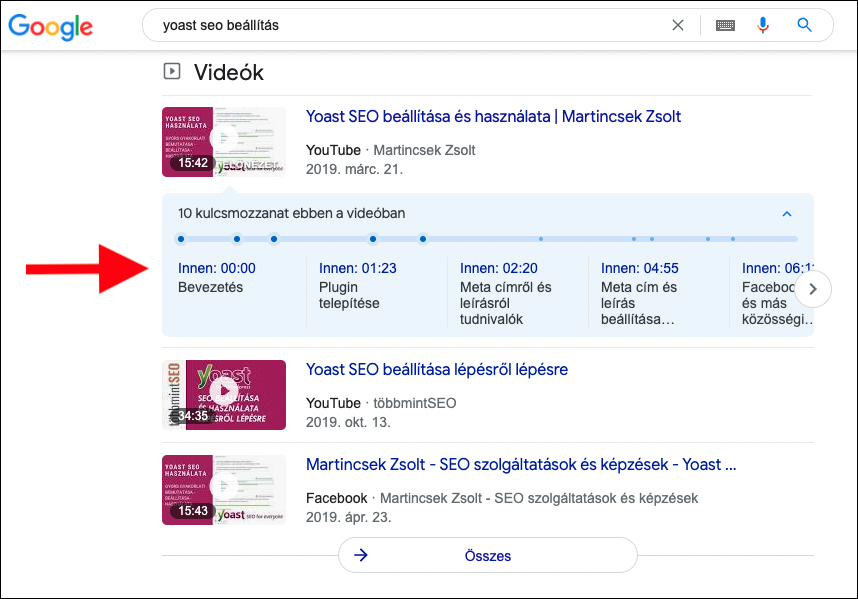Click the '2019. ápr. 23.' date text
The height and width of the screenshot is (599, 858).
(349, 517)
